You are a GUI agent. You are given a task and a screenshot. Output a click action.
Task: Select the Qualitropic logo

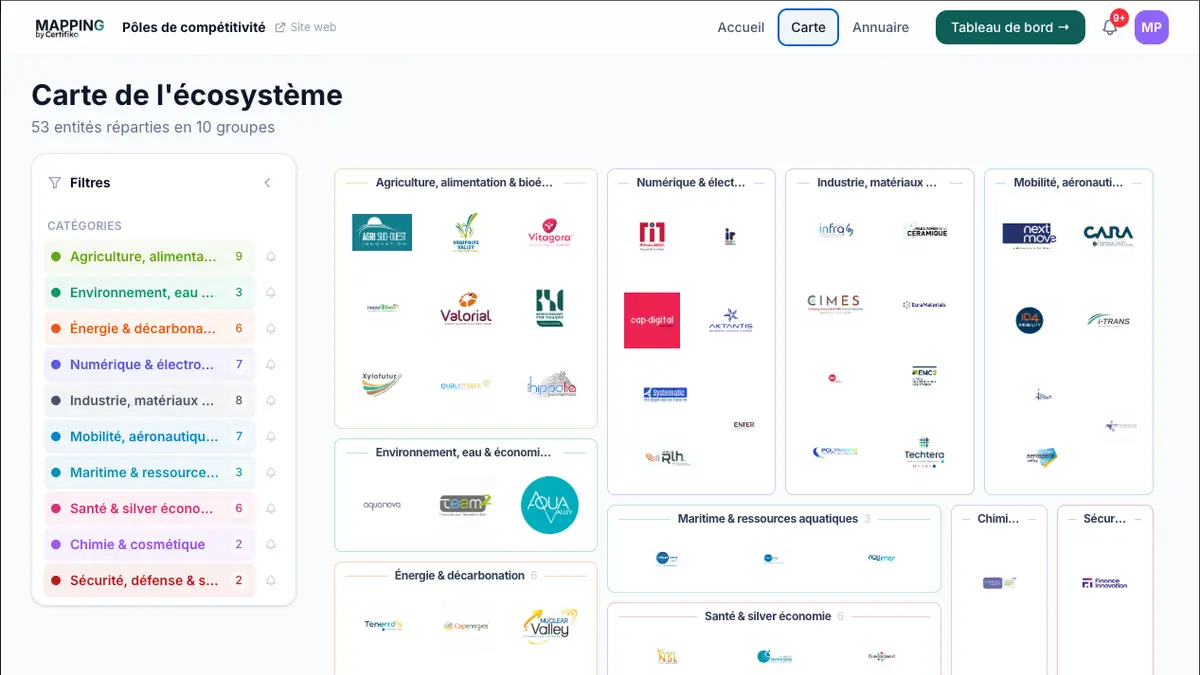pos(466,384)
